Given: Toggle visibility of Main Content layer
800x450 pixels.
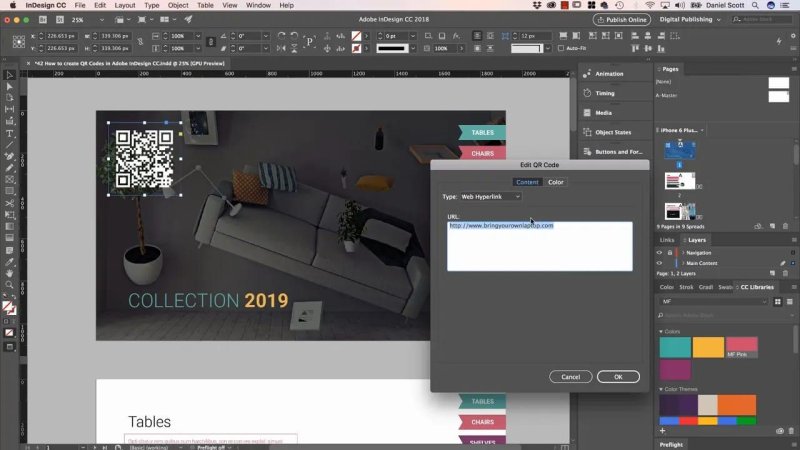Looking at the screenshot, I should tap(659, 263).
